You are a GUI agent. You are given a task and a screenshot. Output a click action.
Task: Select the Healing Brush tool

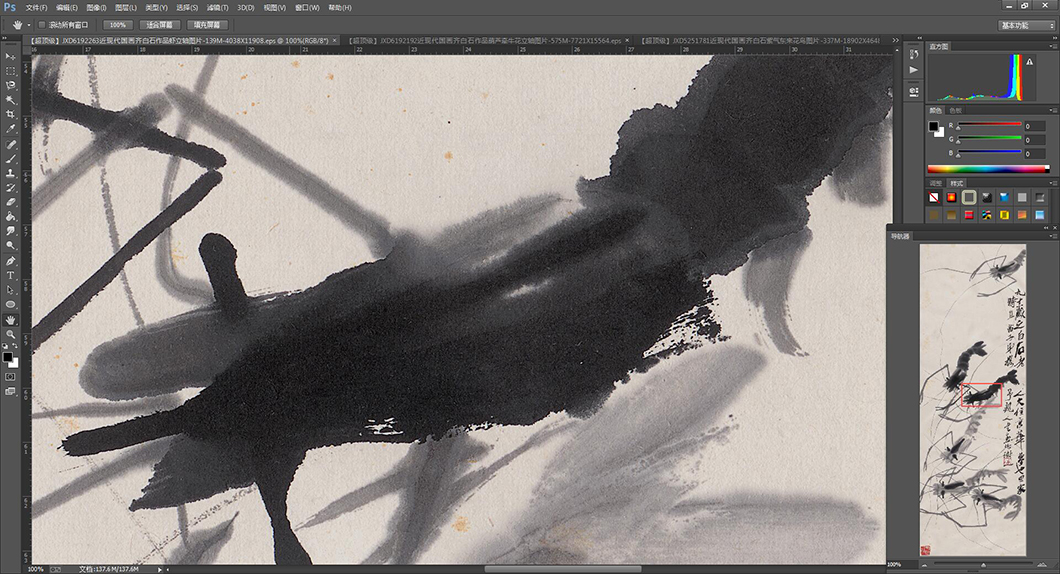pos(10,145)
